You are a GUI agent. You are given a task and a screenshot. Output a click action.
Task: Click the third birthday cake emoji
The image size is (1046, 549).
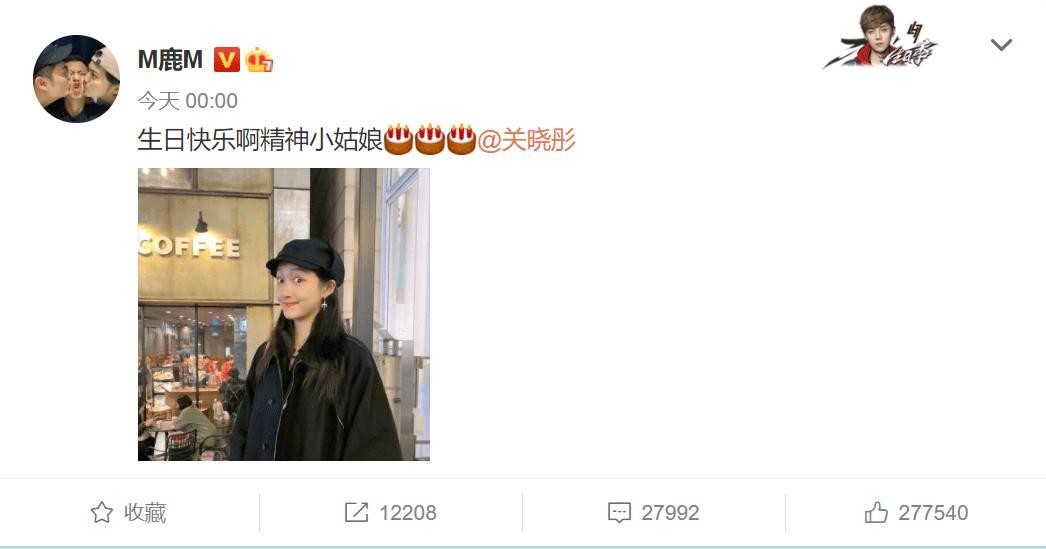pos(461,139)
